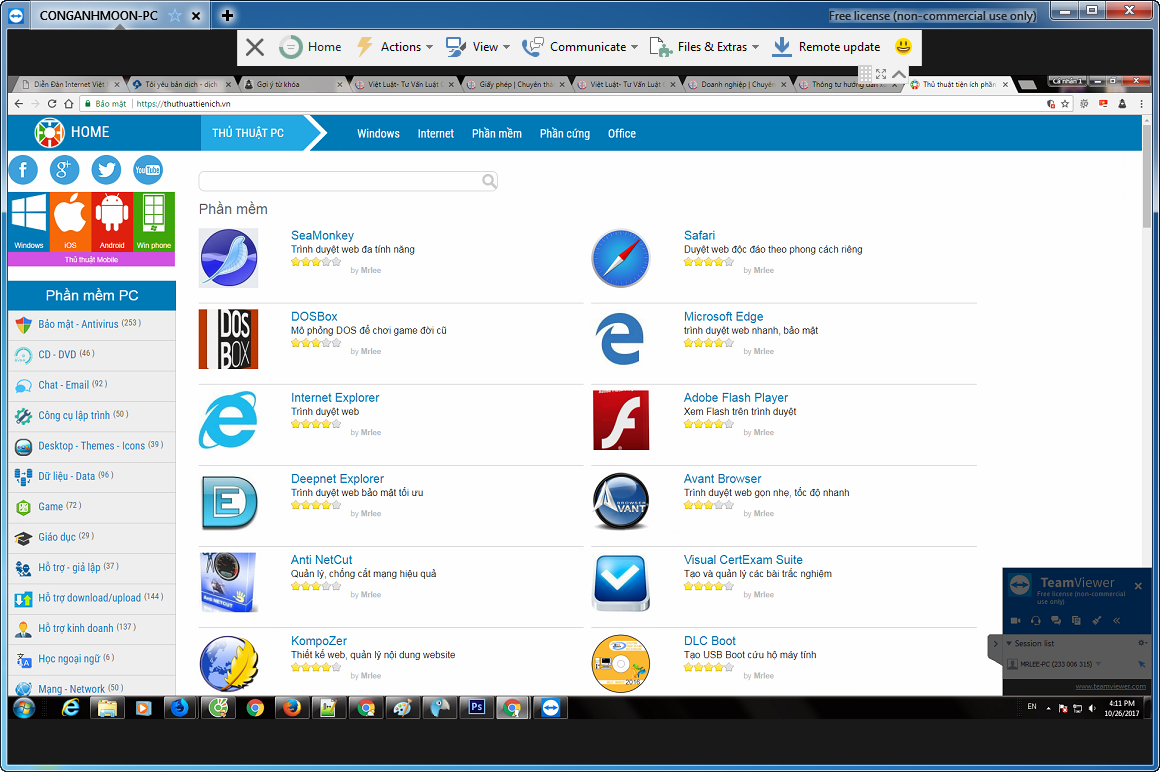
Task: Select the Windows platform tile
Action: point(28,222)
